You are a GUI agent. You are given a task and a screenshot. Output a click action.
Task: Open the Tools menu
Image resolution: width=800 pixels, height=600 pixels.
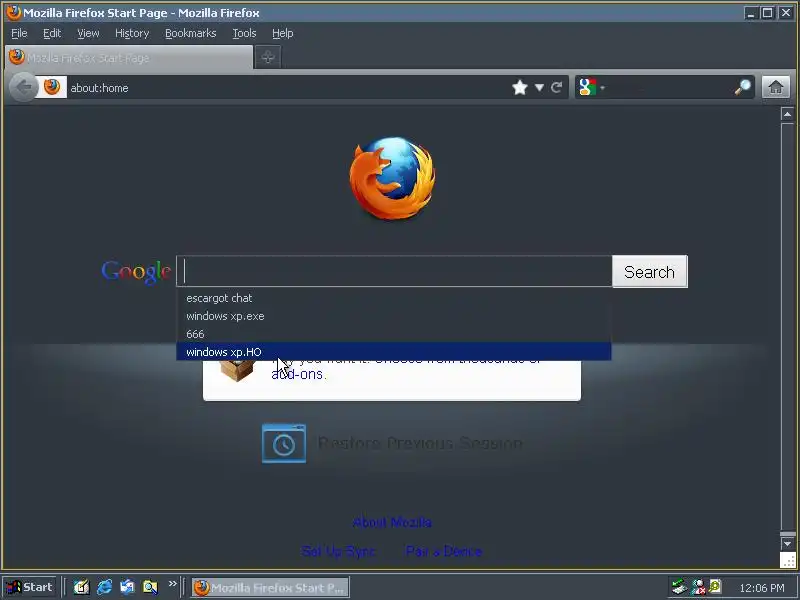[x=244, y=33]
